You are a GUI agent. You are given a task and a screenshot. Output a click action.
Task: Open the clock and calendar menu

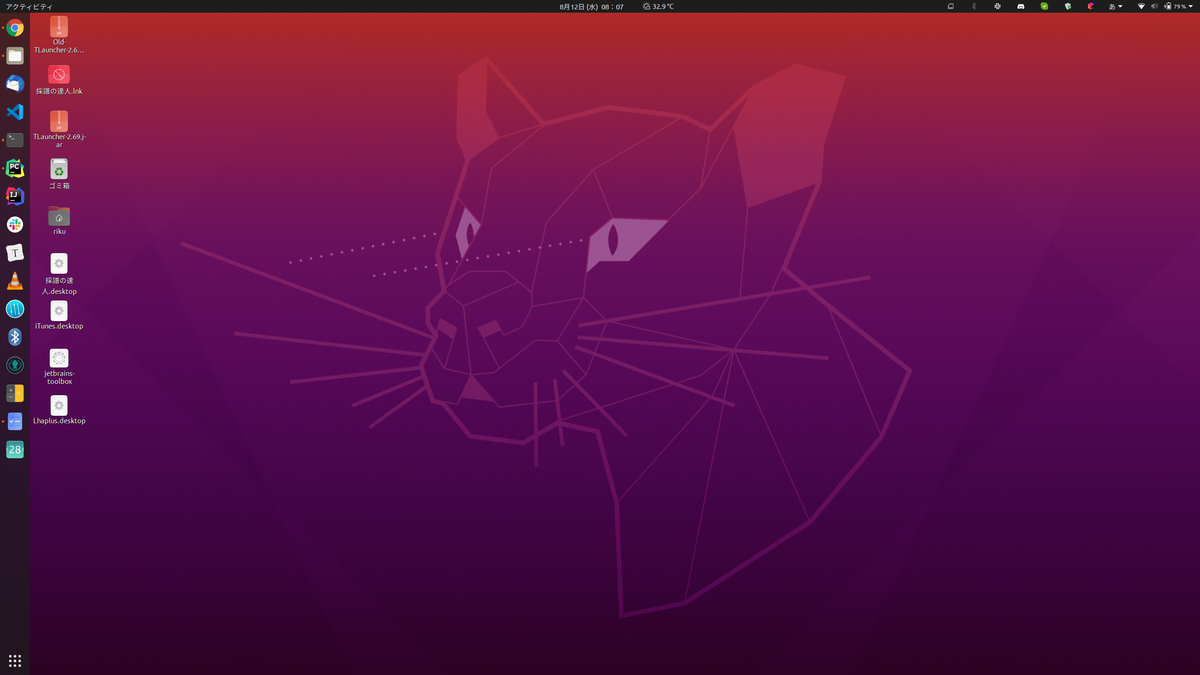tap(591, 6)
